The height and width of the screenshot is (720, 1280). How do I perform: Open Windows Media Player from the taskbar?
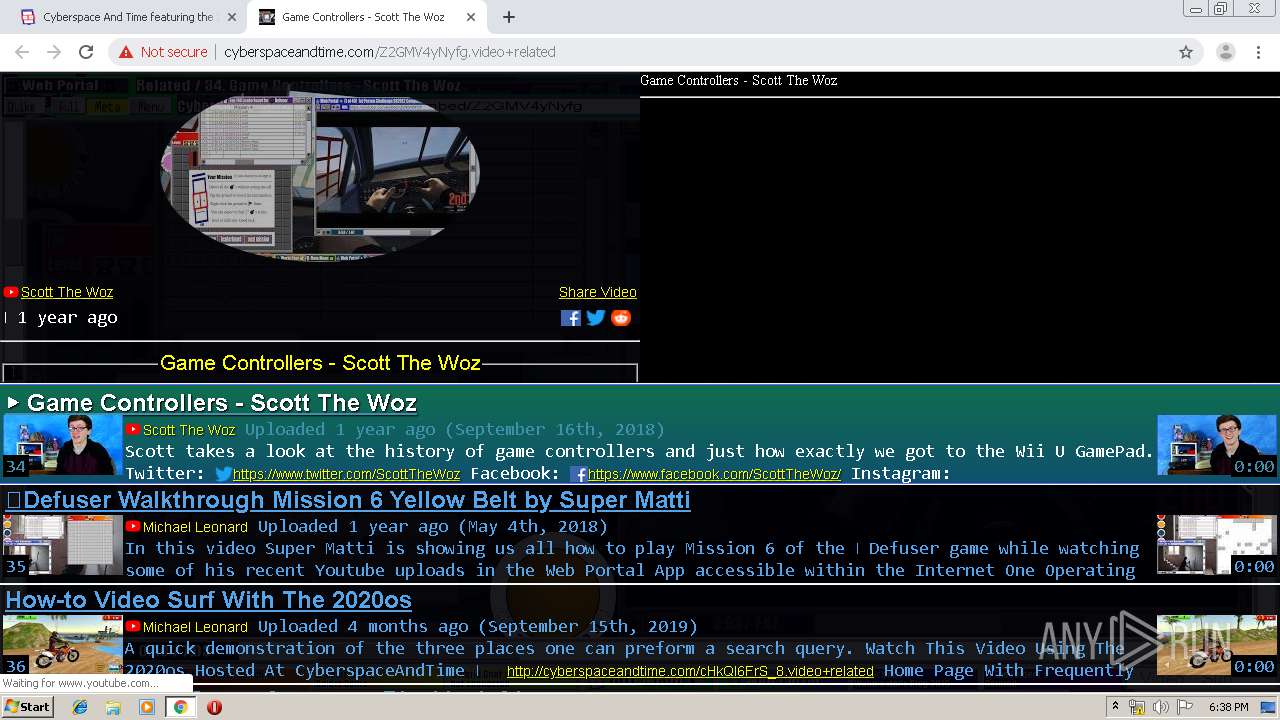click(147, 707)
